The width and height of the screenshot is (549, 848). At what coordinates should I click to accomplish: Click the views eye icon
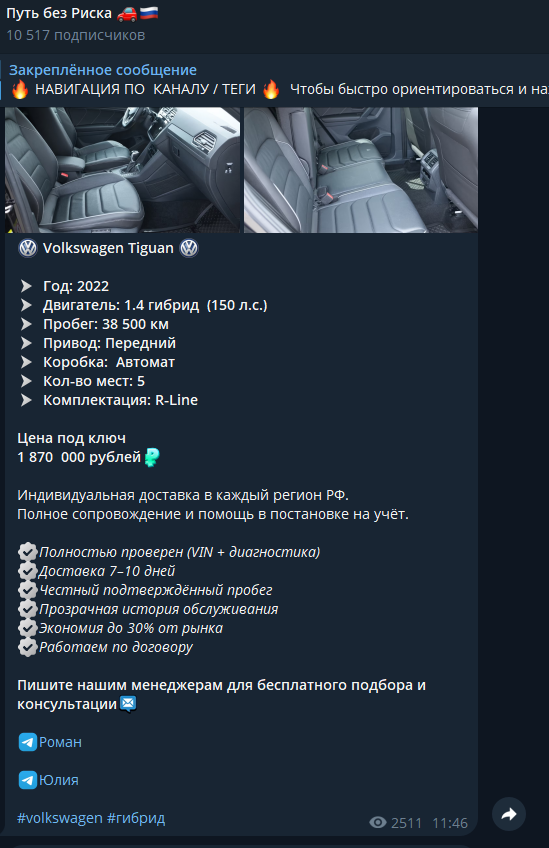pyautogui.click(x=378, y=823)
